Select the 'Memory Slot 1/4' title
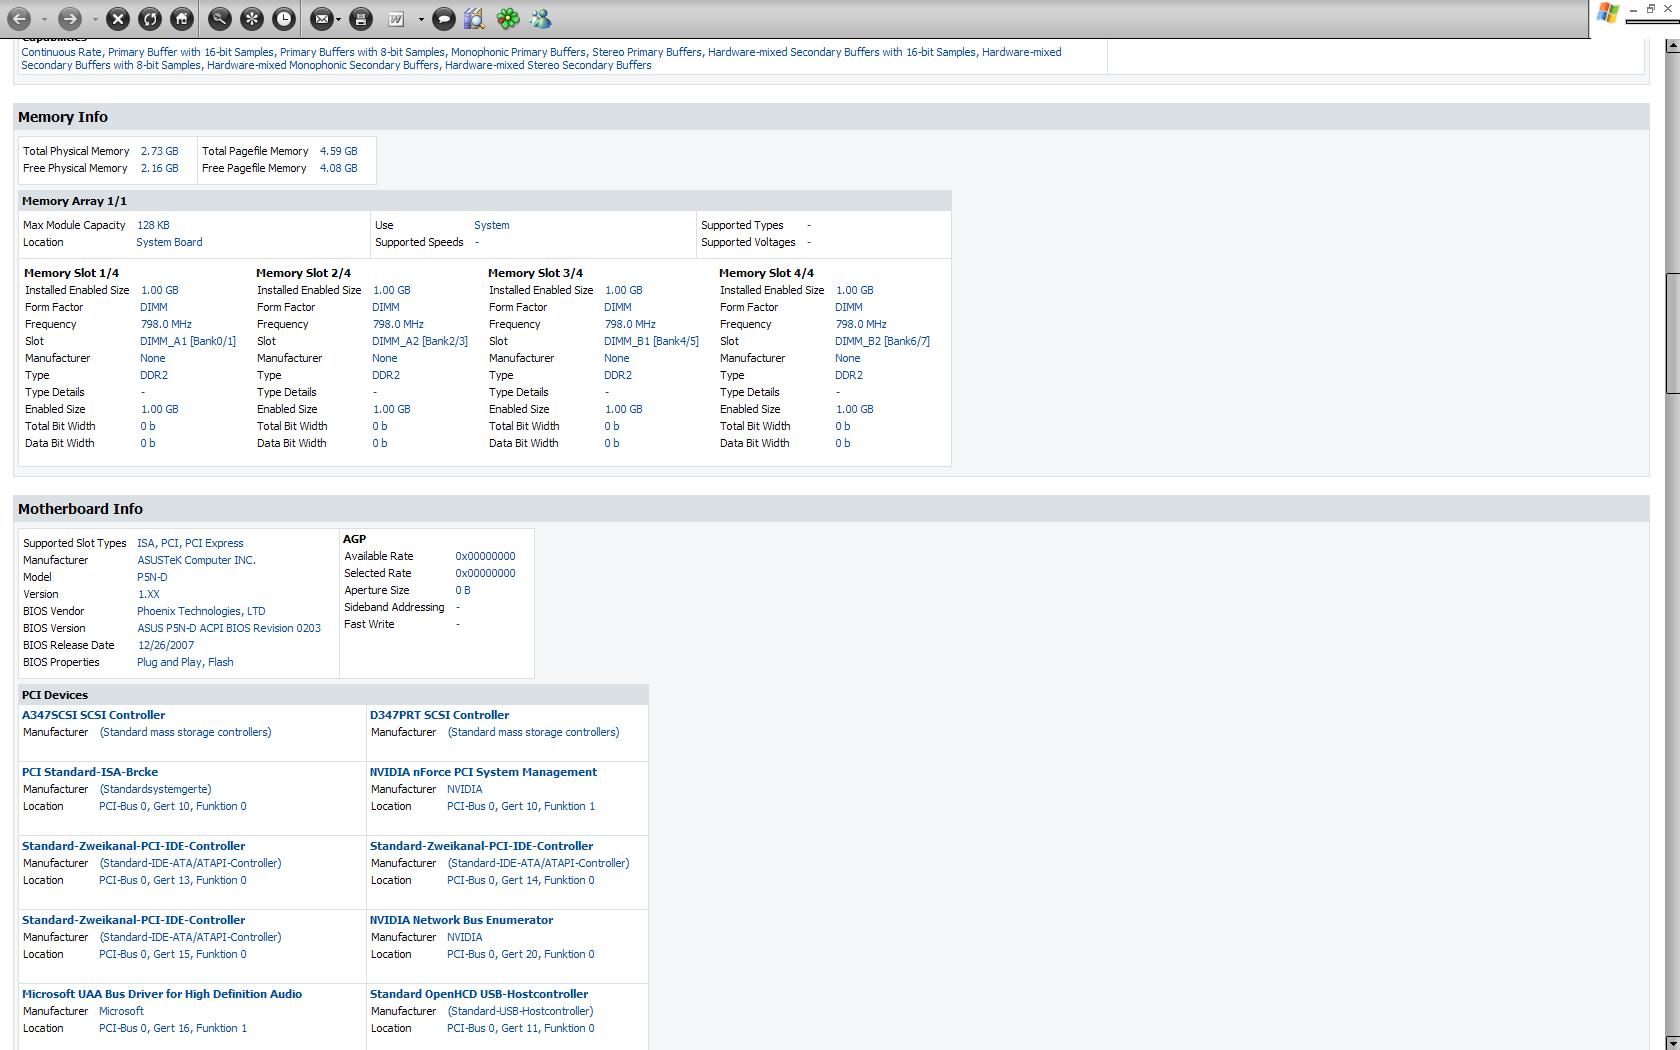 click(x=71, y=273)
